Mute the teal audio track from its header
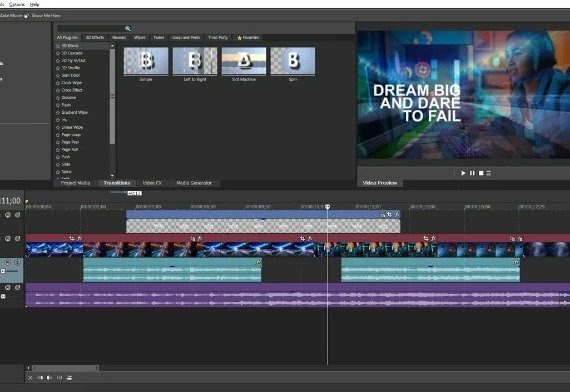570x392 pixels. click(8, 262)
